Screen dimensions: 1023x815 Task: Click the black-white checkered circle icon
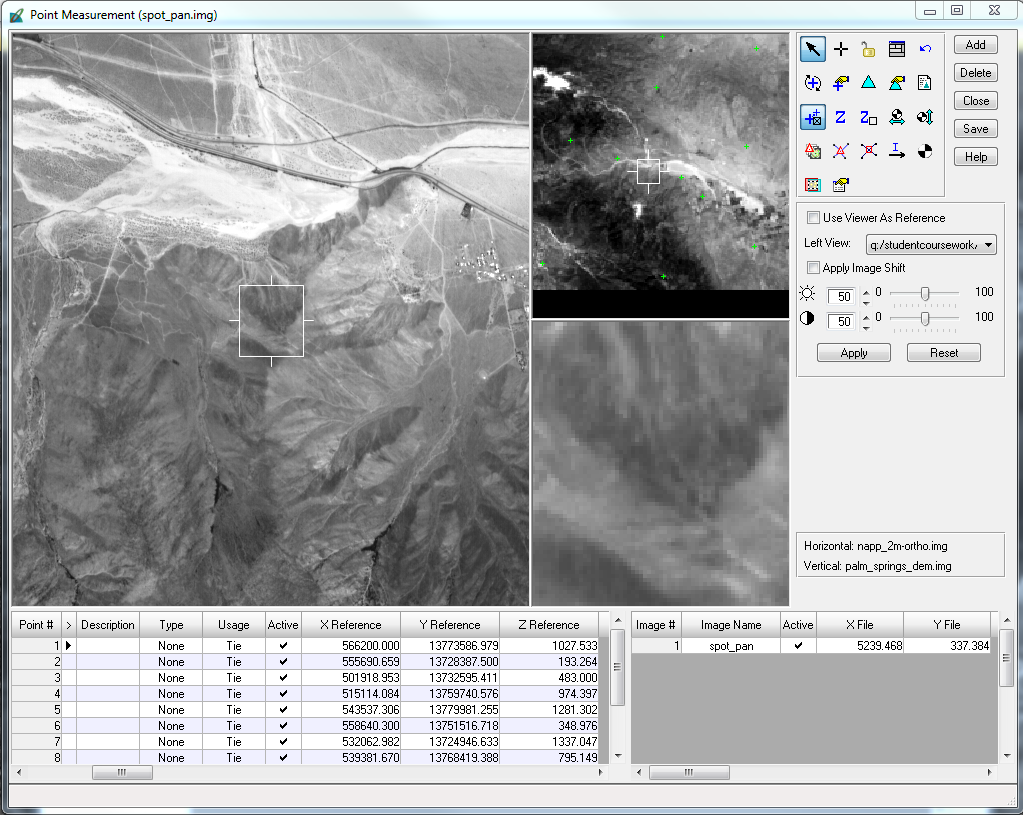(x=925, y=151)
